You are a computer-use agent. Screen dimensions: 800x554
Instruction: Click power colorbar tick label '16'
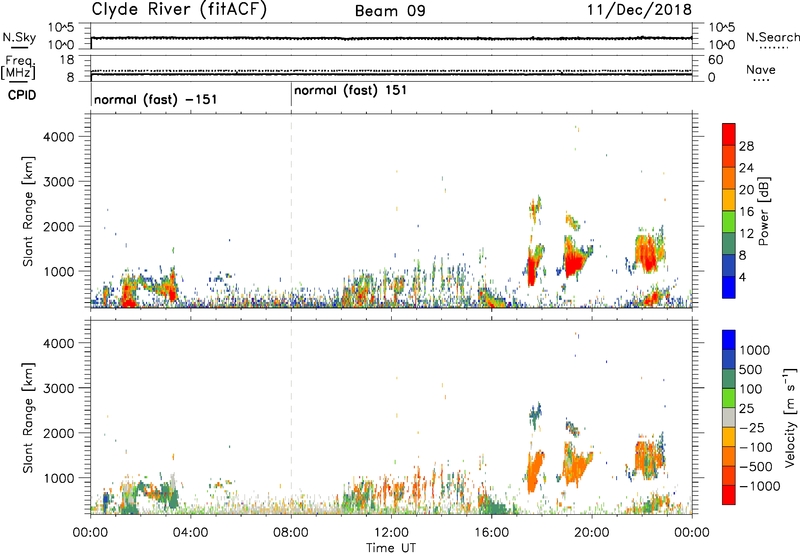pos(746,212)
